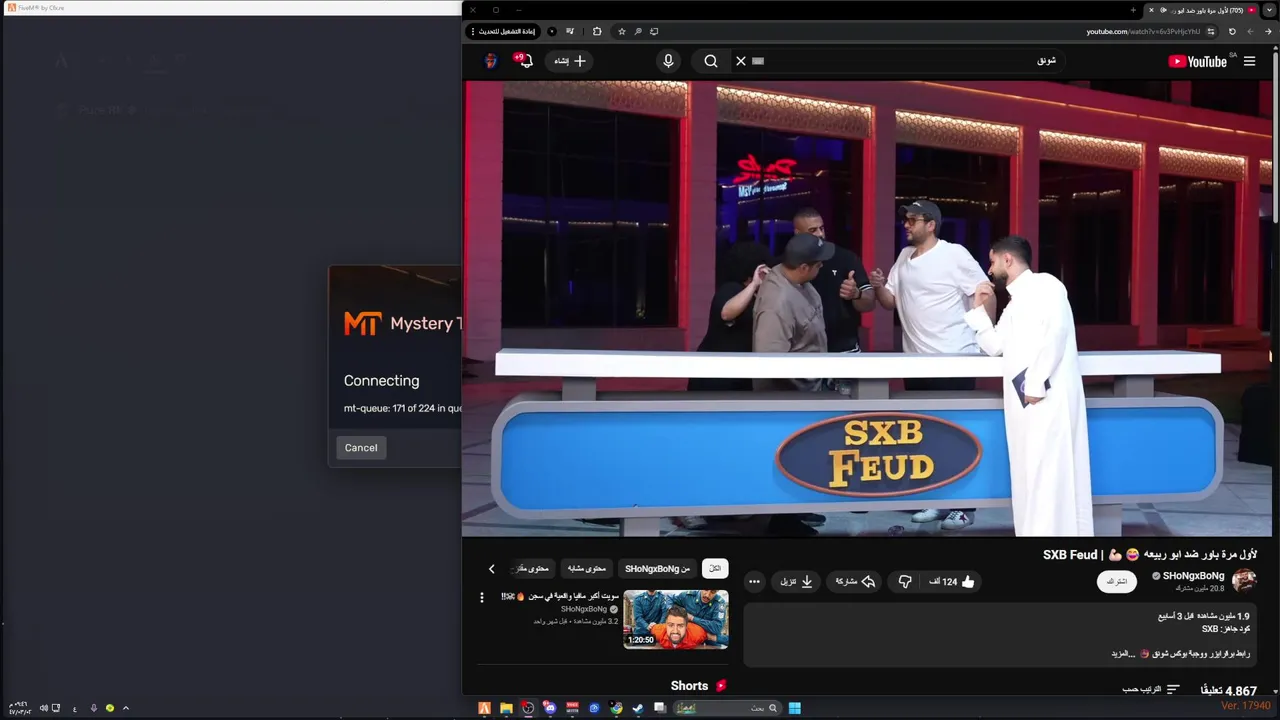The image size is (1280, 720).
Task: Open the FiveM icon on taskbar
Action: [484, 708]
